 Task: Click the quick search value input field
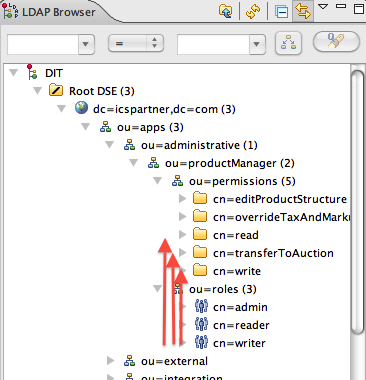click(214, 44)
